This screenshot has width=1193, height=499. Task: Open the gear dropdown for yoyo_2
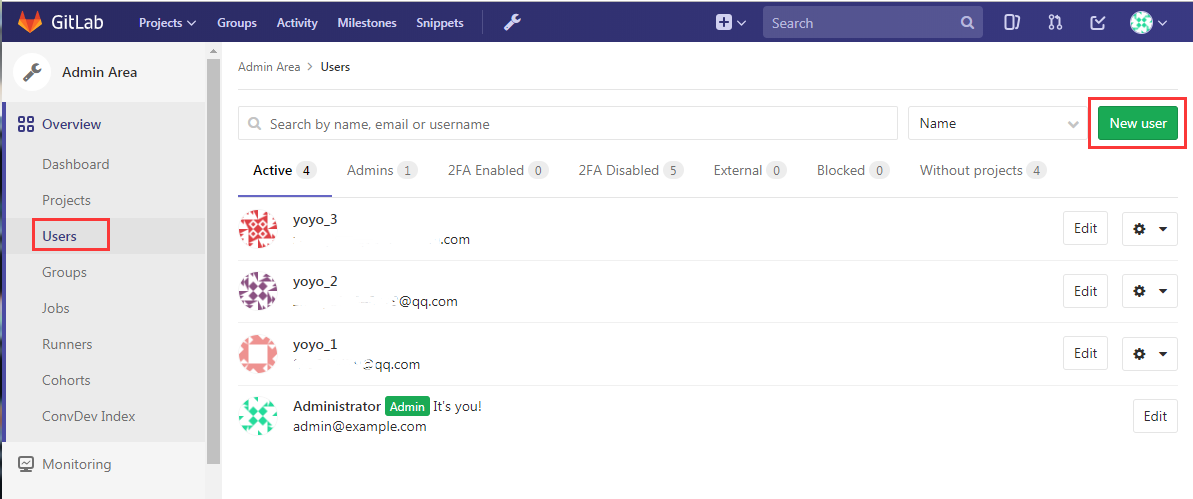[1149, 291]
